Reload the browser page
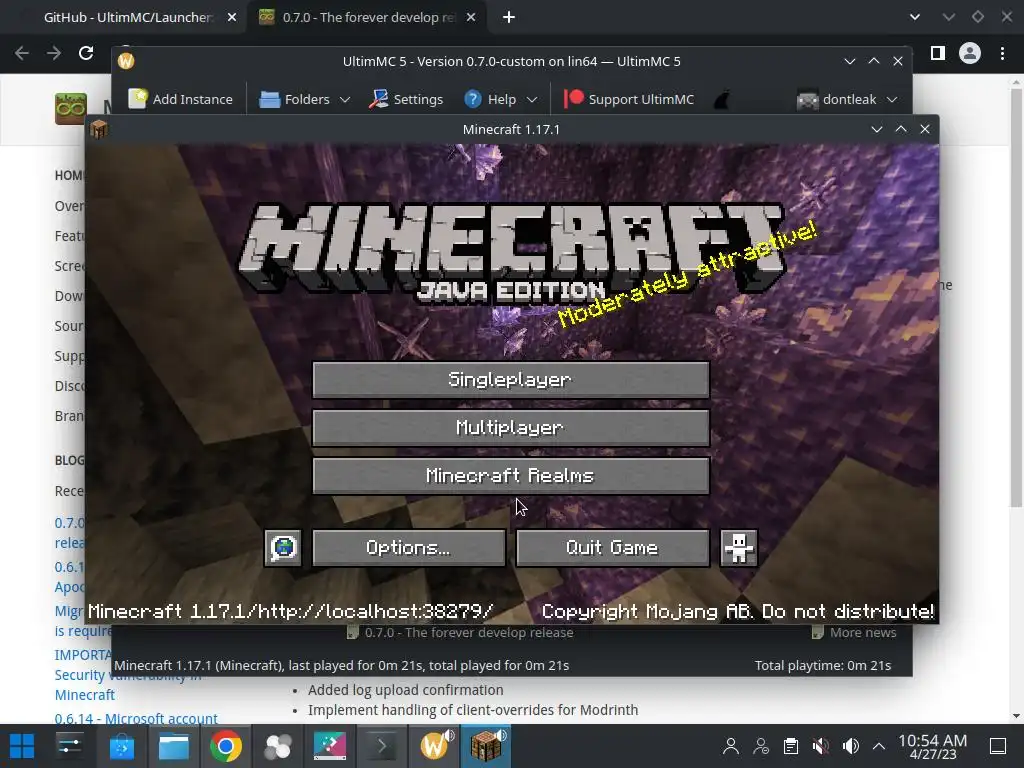This screenshot has height=768, width=1024. click(86, 54)
